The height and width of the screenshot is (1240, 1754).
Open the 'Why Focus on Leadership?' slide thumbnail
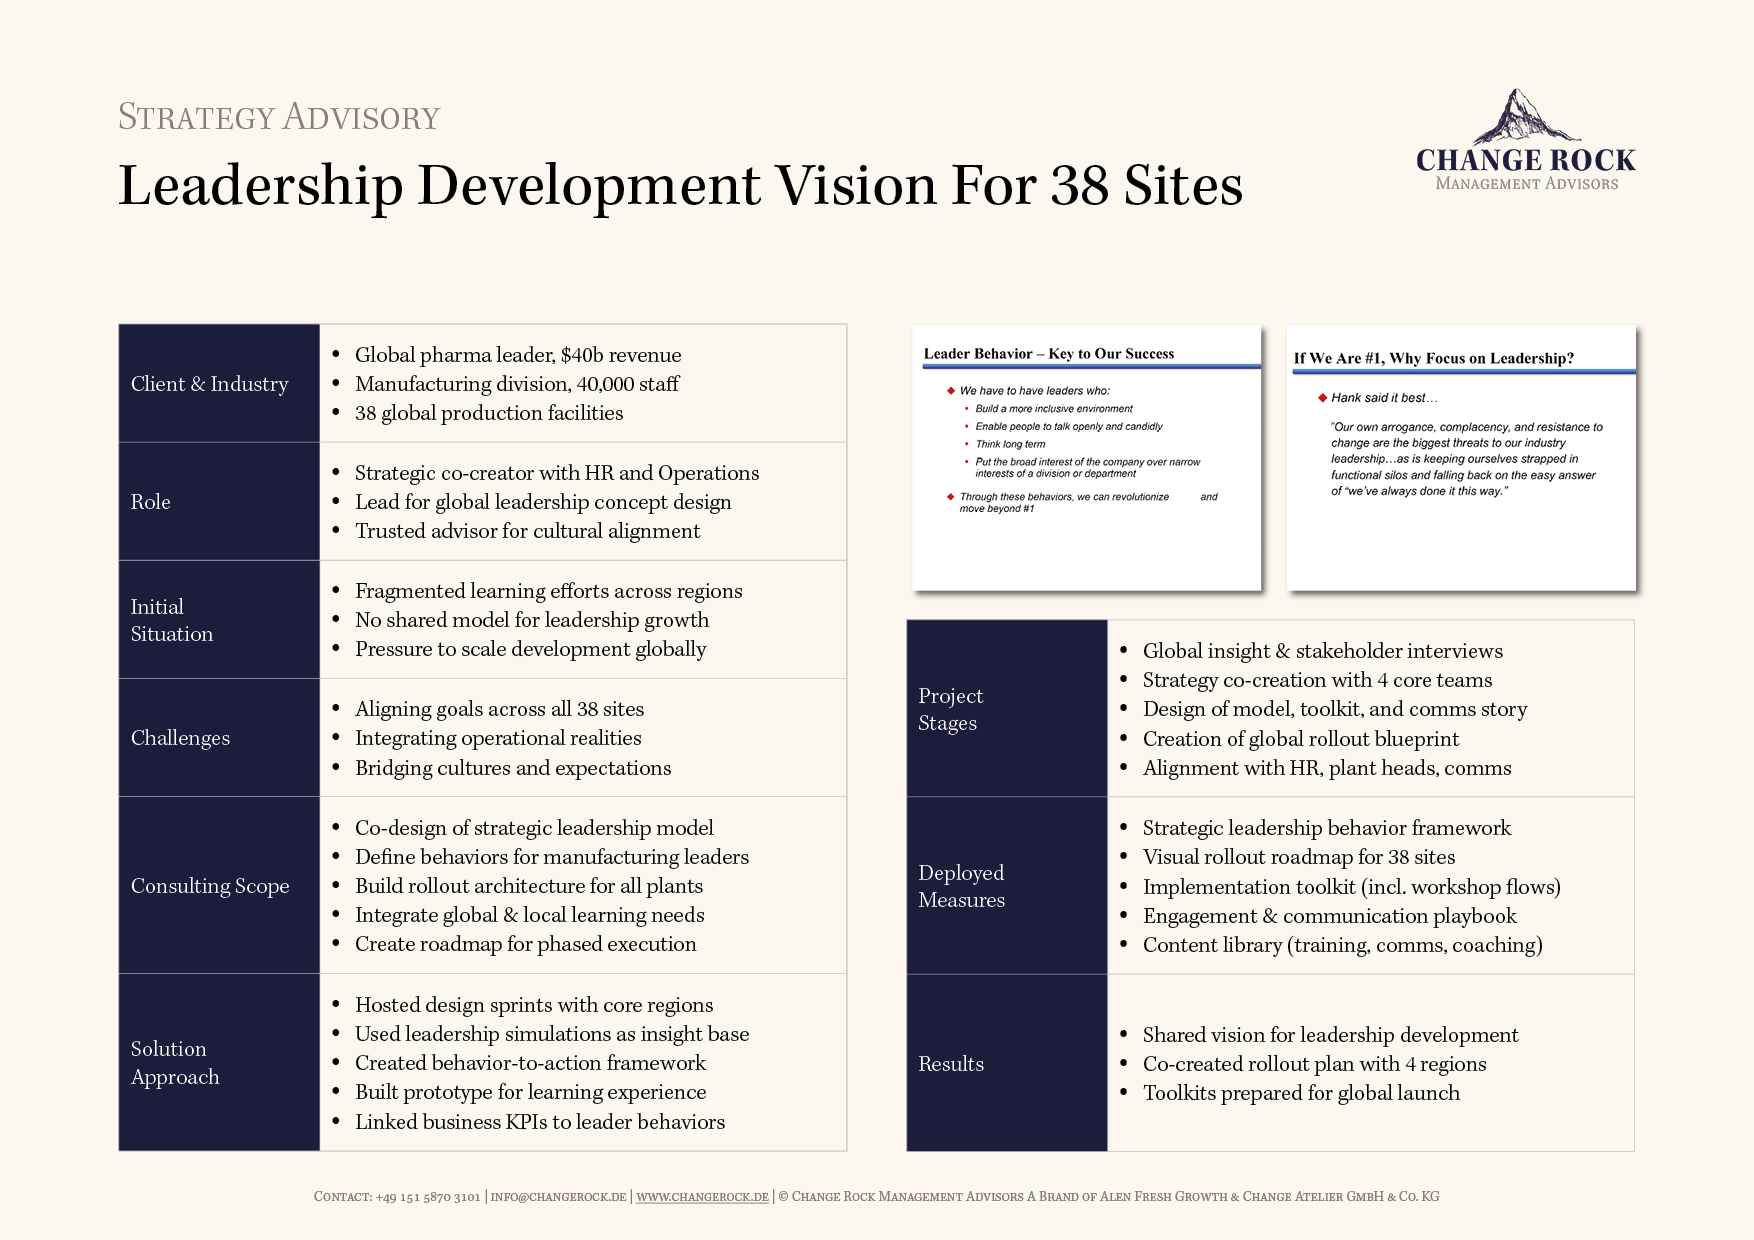pos(1461,457)
